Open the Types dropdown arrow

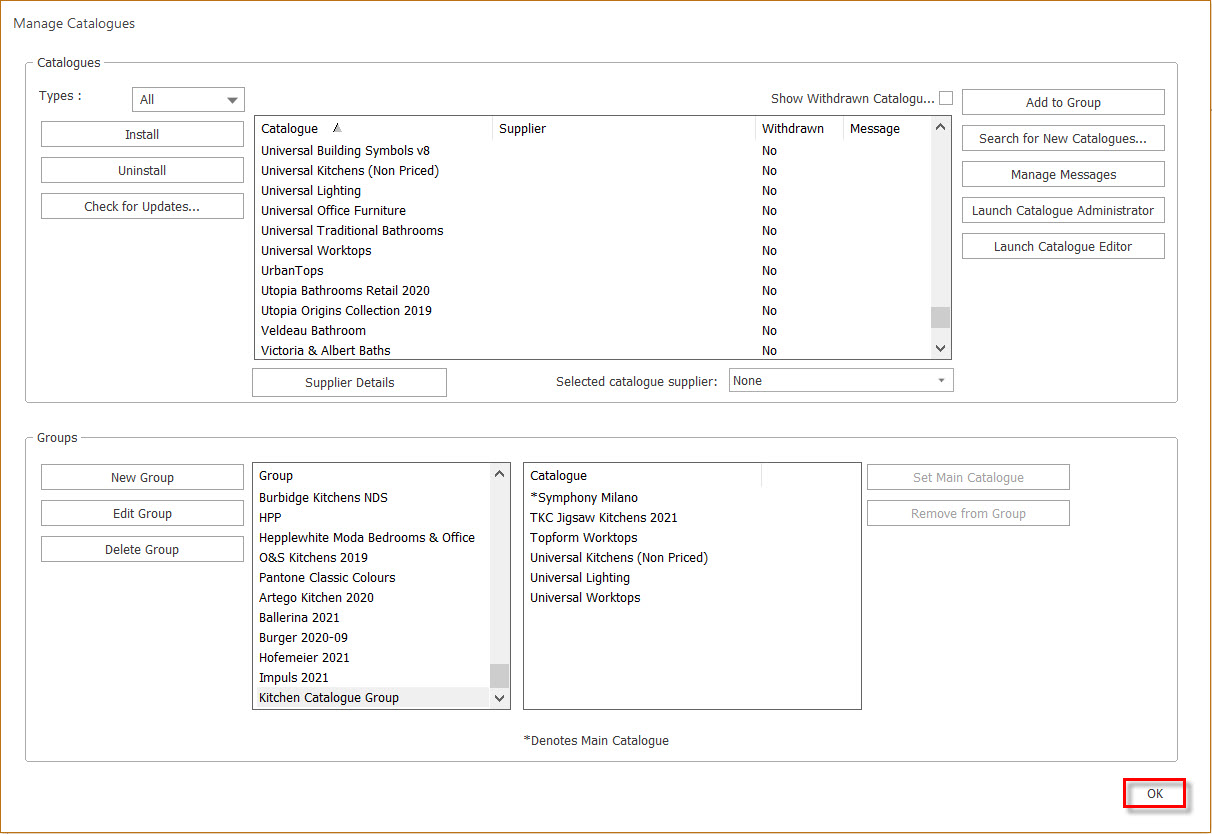point(233,99)
